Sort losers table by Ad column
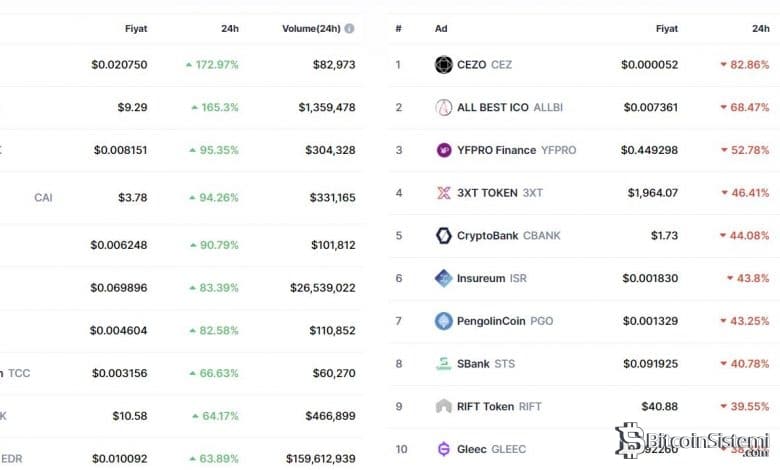 (441, 29)
